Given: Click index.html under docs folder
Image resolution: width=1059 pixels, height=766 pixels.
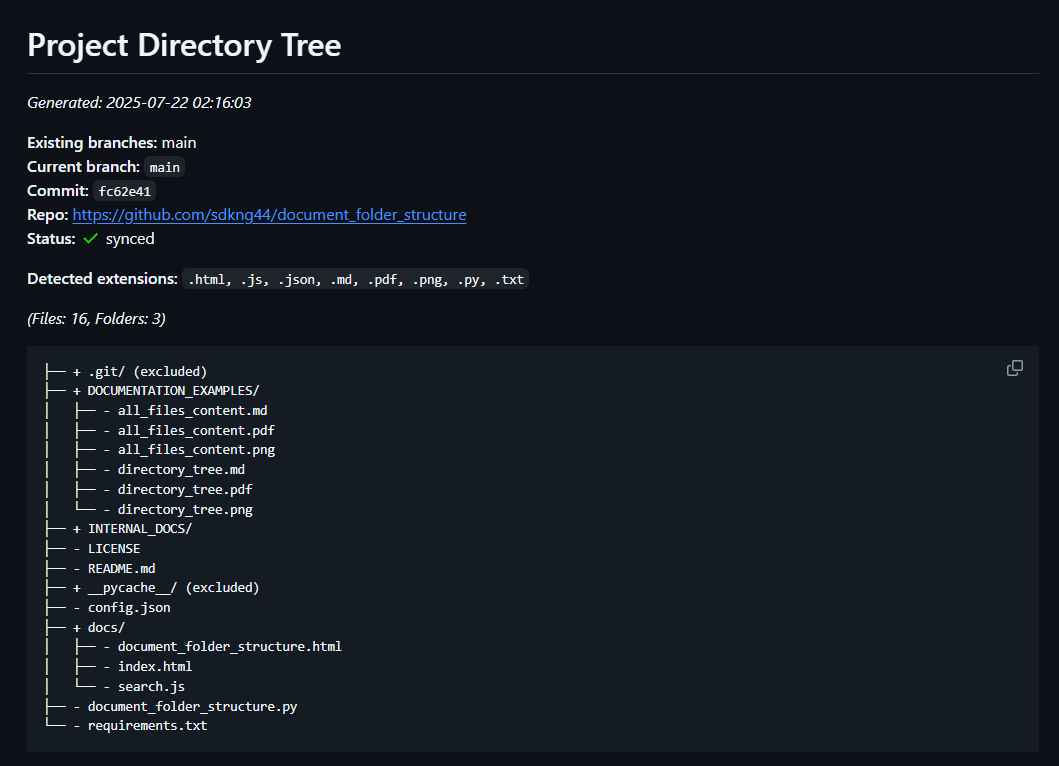Looking at the screenshot, I should pos(155,666).
